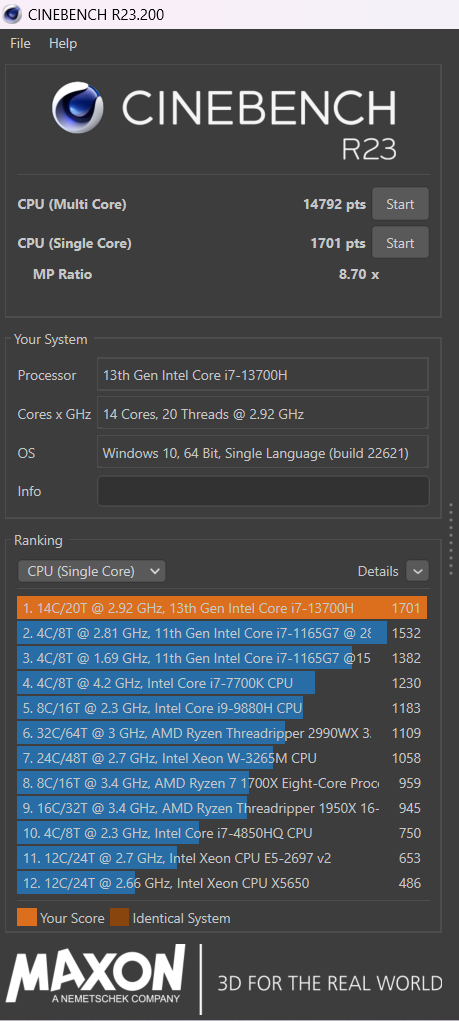The image size is (459, 1021).
Task: Open the File menu
Action: pyautogui.click(x=20, y=44)
